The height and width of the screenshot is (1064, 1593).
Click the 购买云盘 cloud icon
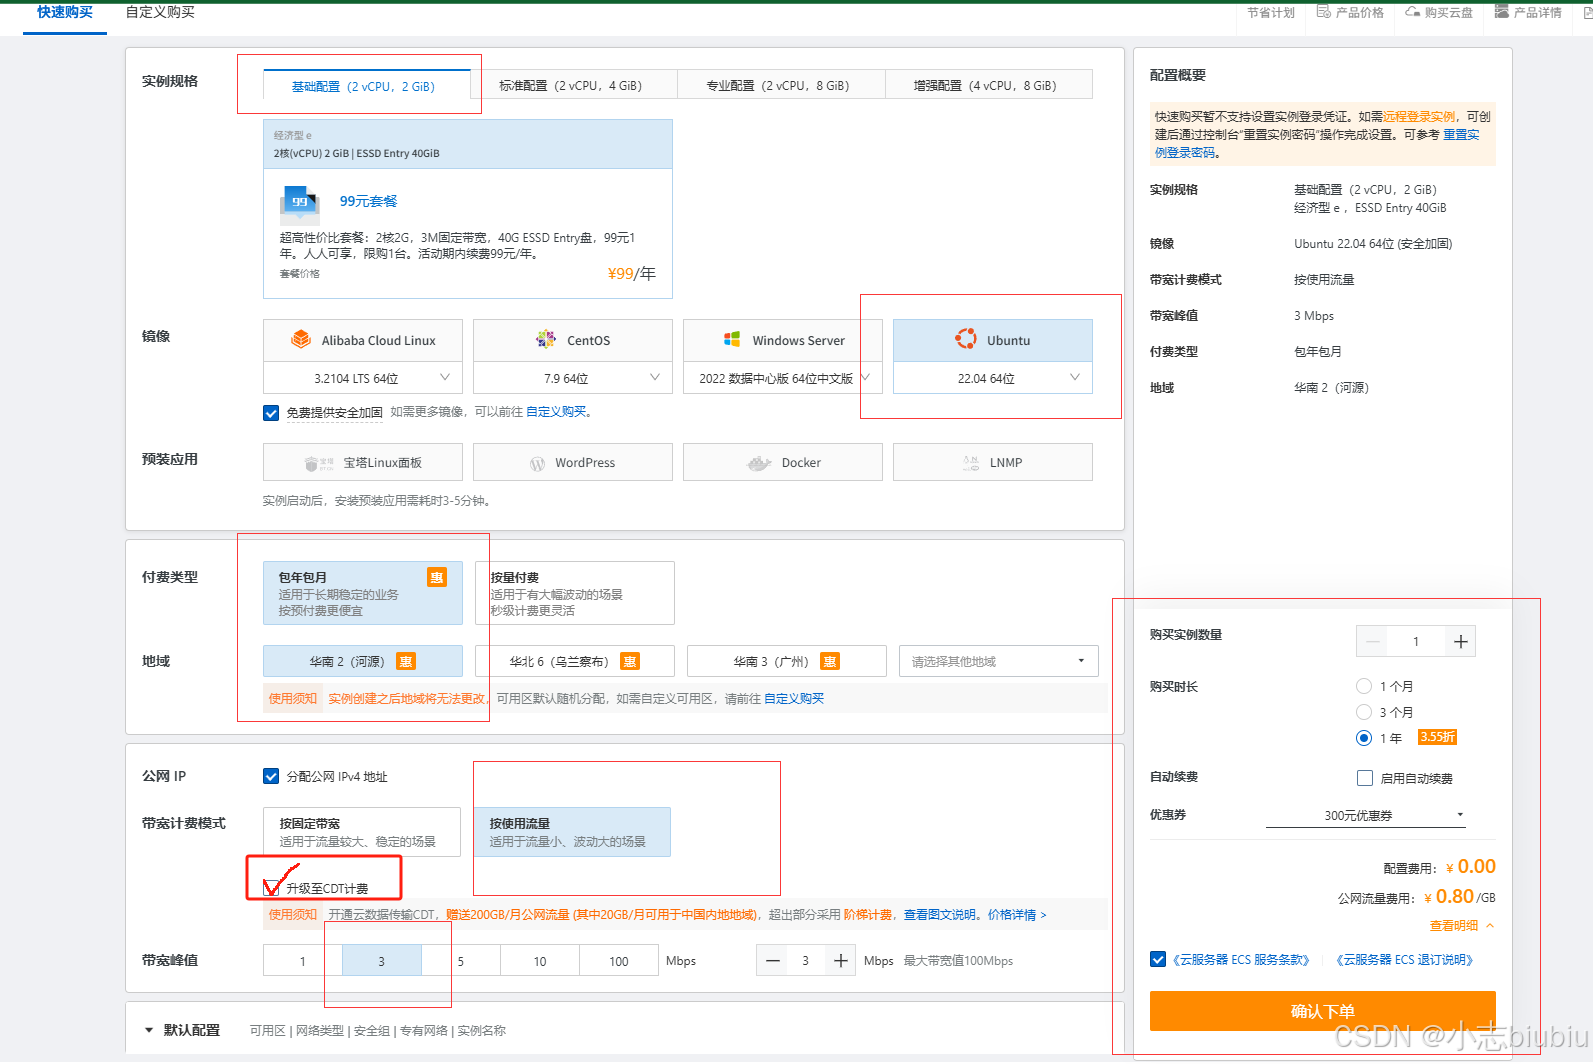coord(1413,12)
